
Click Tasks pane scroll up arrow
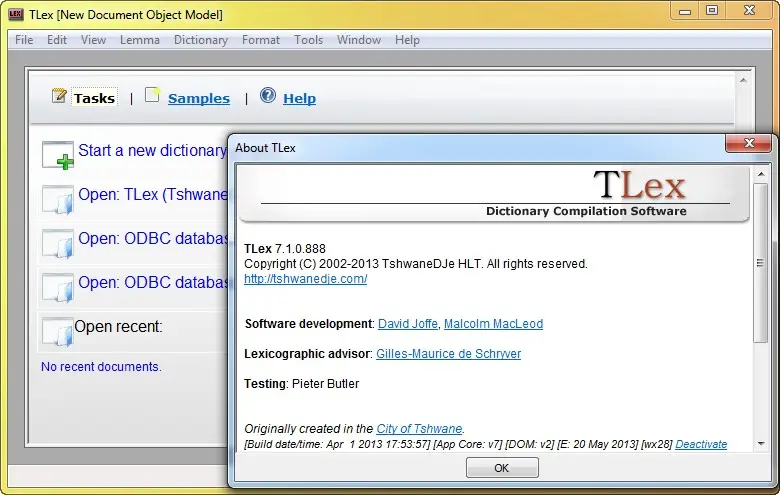pos(743,80)
